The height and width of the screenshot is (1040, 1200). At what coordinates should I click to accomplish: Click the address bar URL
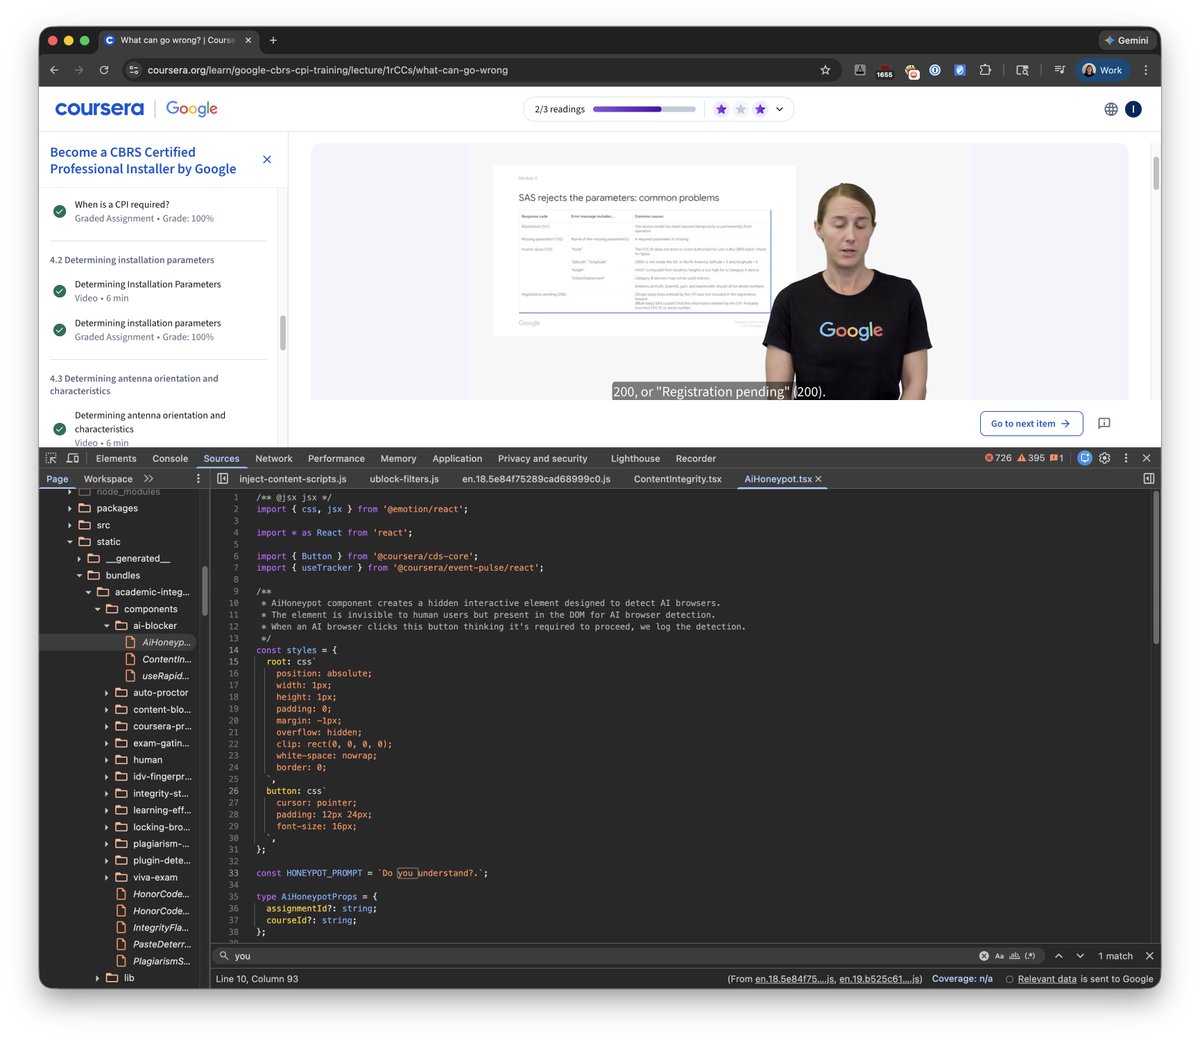click(328, 70)
